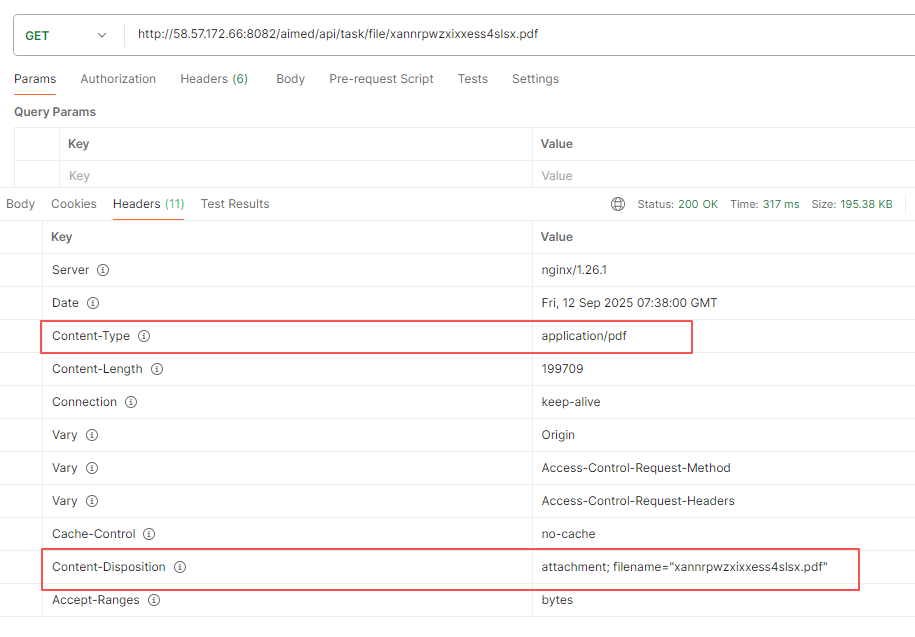Click the network globe icon

618,204
